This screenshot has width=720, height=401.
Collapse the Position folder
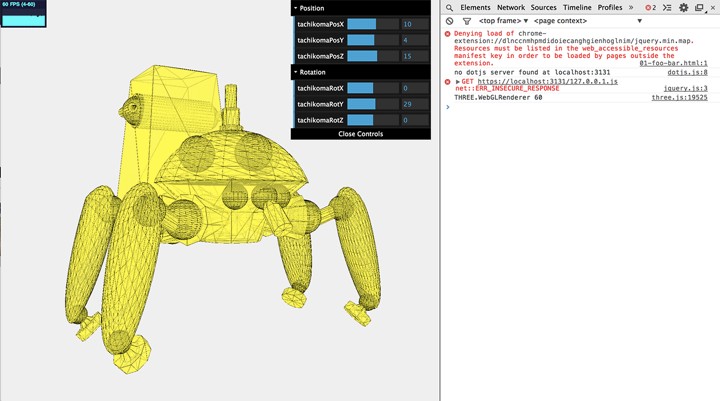pyautogui.click(x=361, y=8)
